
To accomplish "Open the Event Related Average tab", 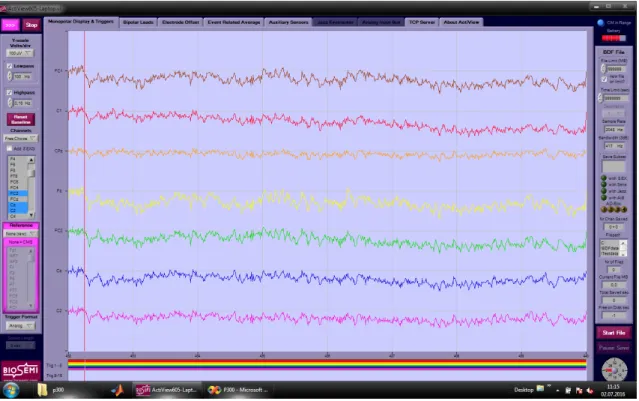I will tap(234, 22).
